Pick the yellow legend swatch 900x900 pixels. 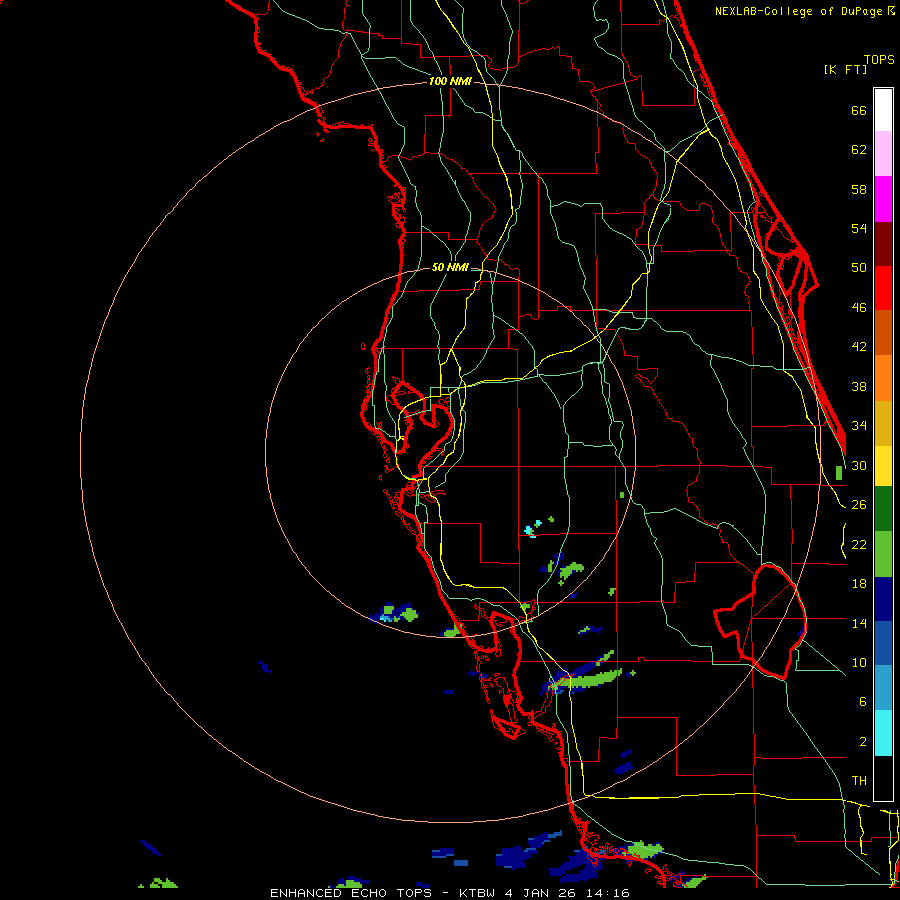click(x=883, y=466)
